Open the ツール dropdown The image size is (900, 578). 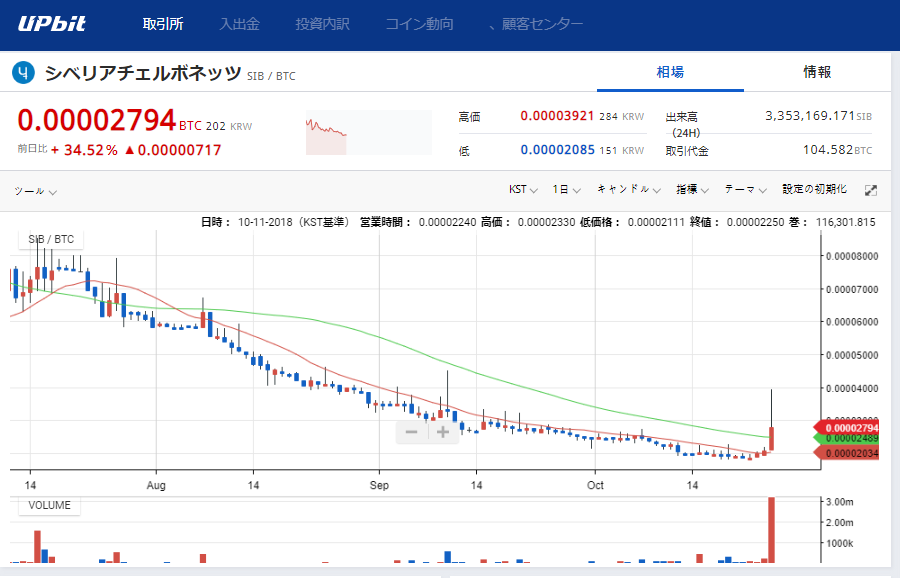pos(35,190)
